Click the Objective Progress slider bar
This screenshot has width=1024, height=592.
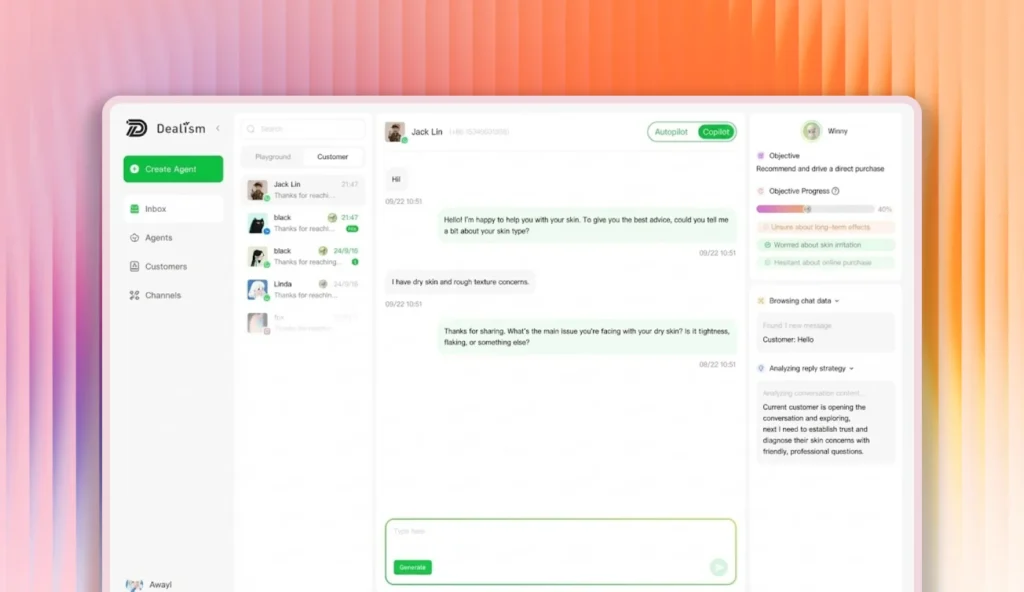pyautogui.click(x=815, y=209)
